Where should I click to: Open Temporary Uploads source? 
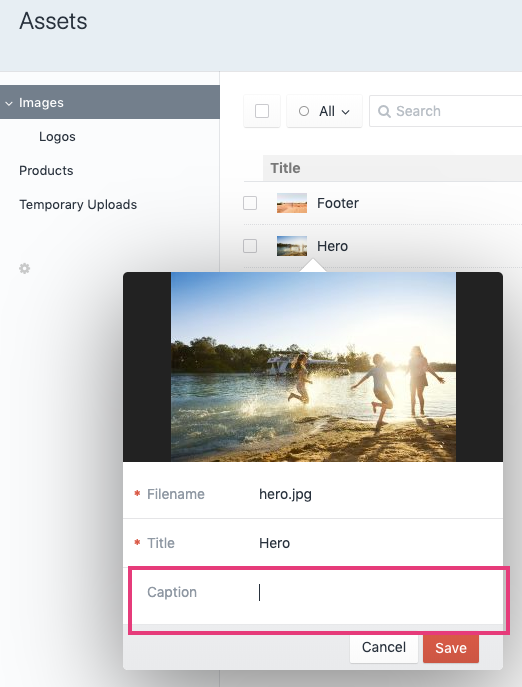(78, 205)
